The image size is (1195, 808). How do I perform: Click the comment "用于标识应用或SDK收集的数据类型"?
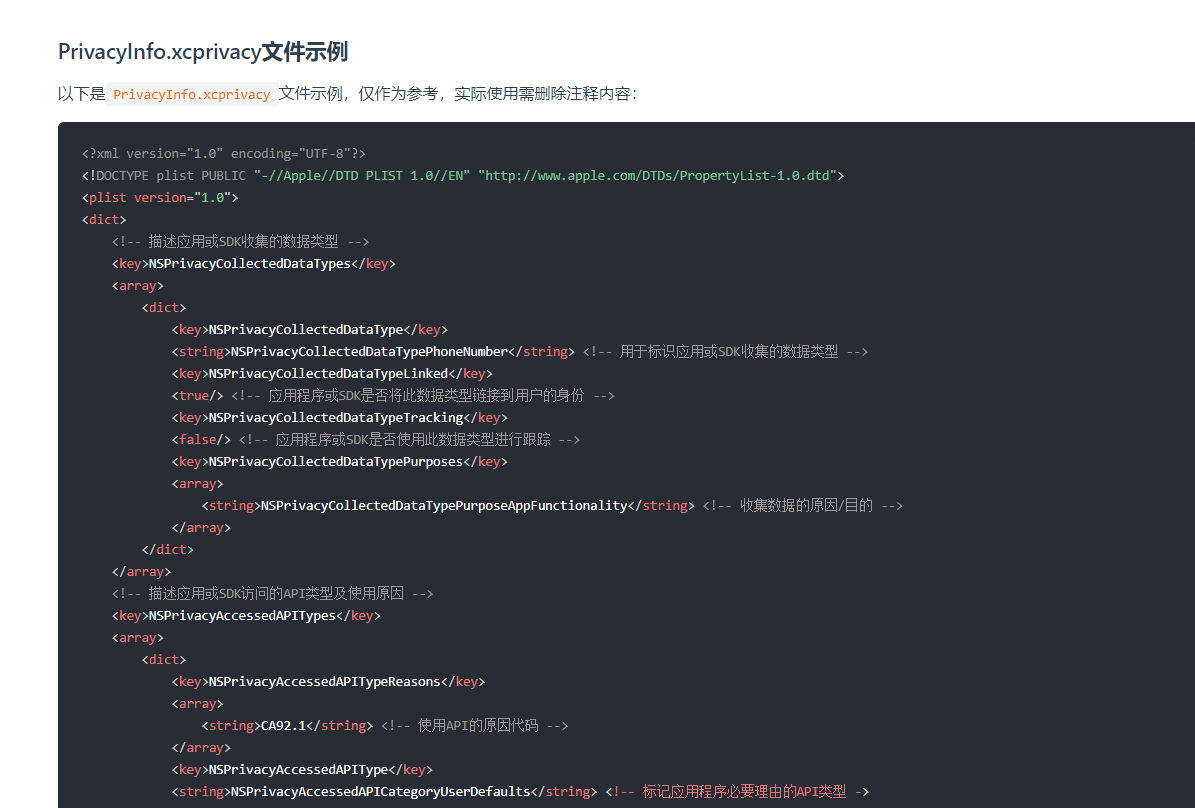pos(726,351)
